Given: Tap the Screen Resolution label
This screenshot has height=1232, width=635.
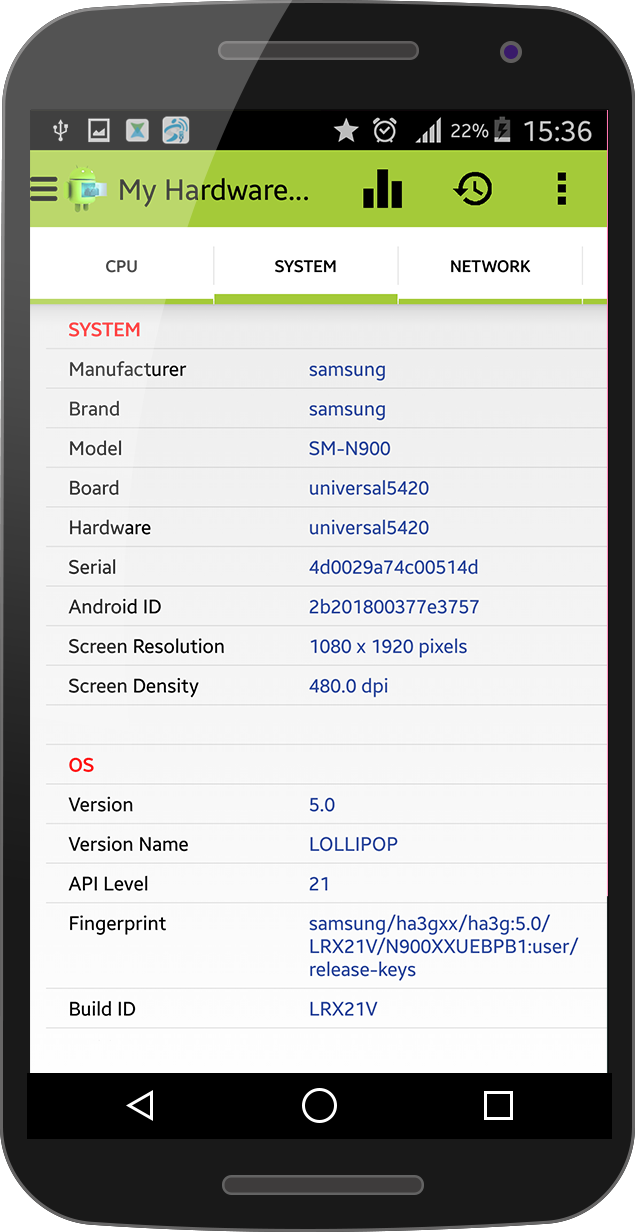Looking at the screenshot, I should 146,646.
